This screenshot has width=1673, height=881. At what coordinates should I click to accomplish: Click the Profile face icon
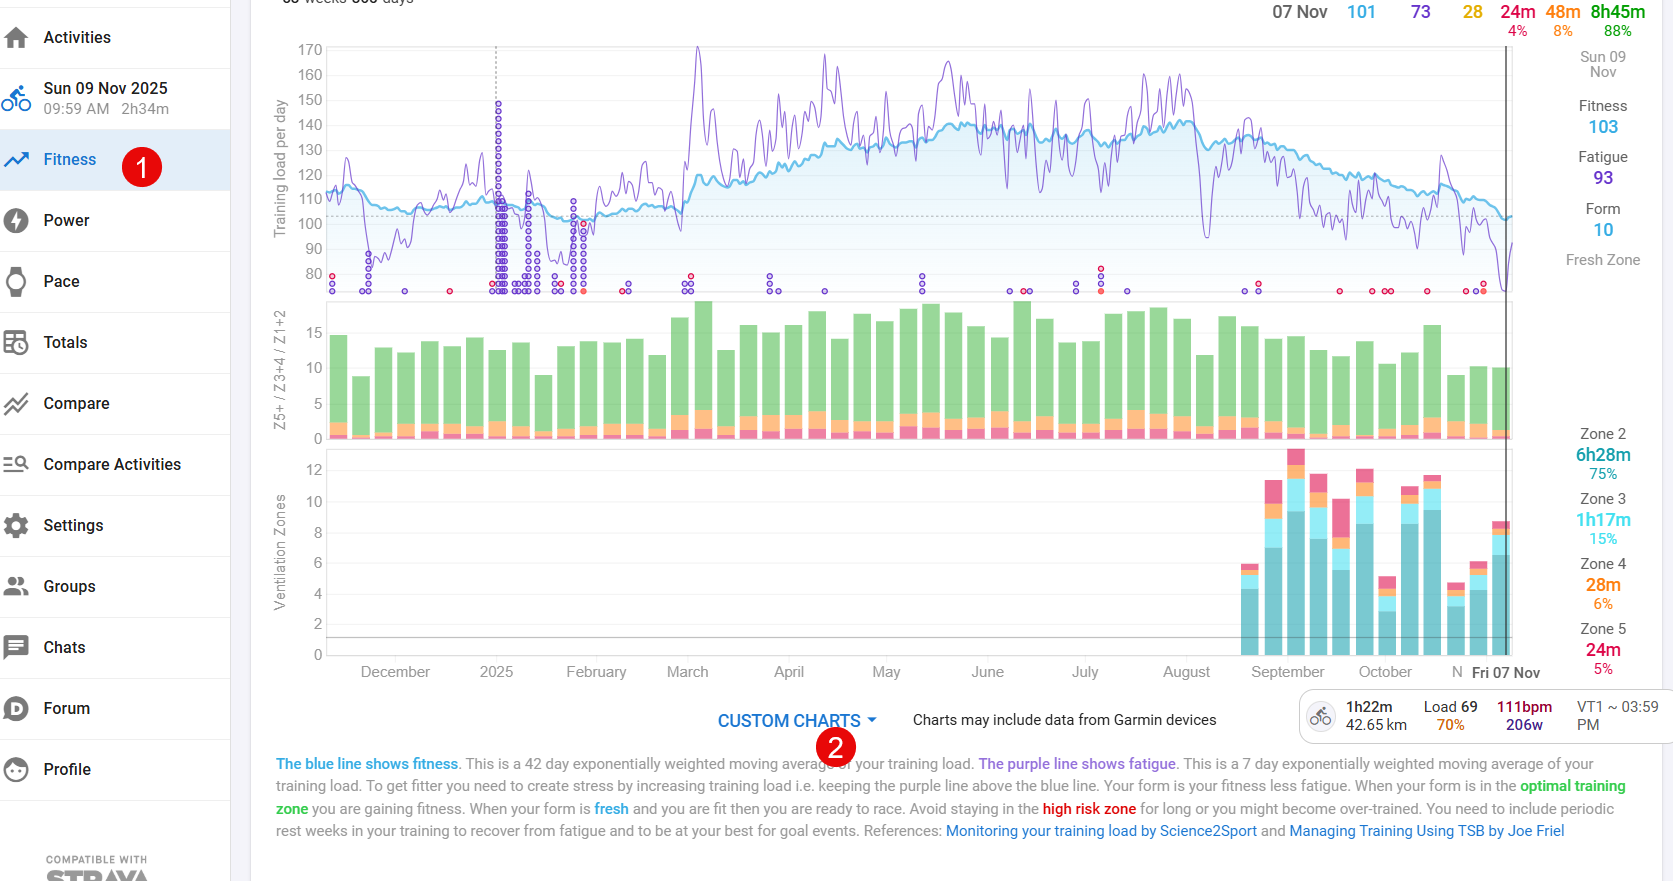(x=16, y=770)
